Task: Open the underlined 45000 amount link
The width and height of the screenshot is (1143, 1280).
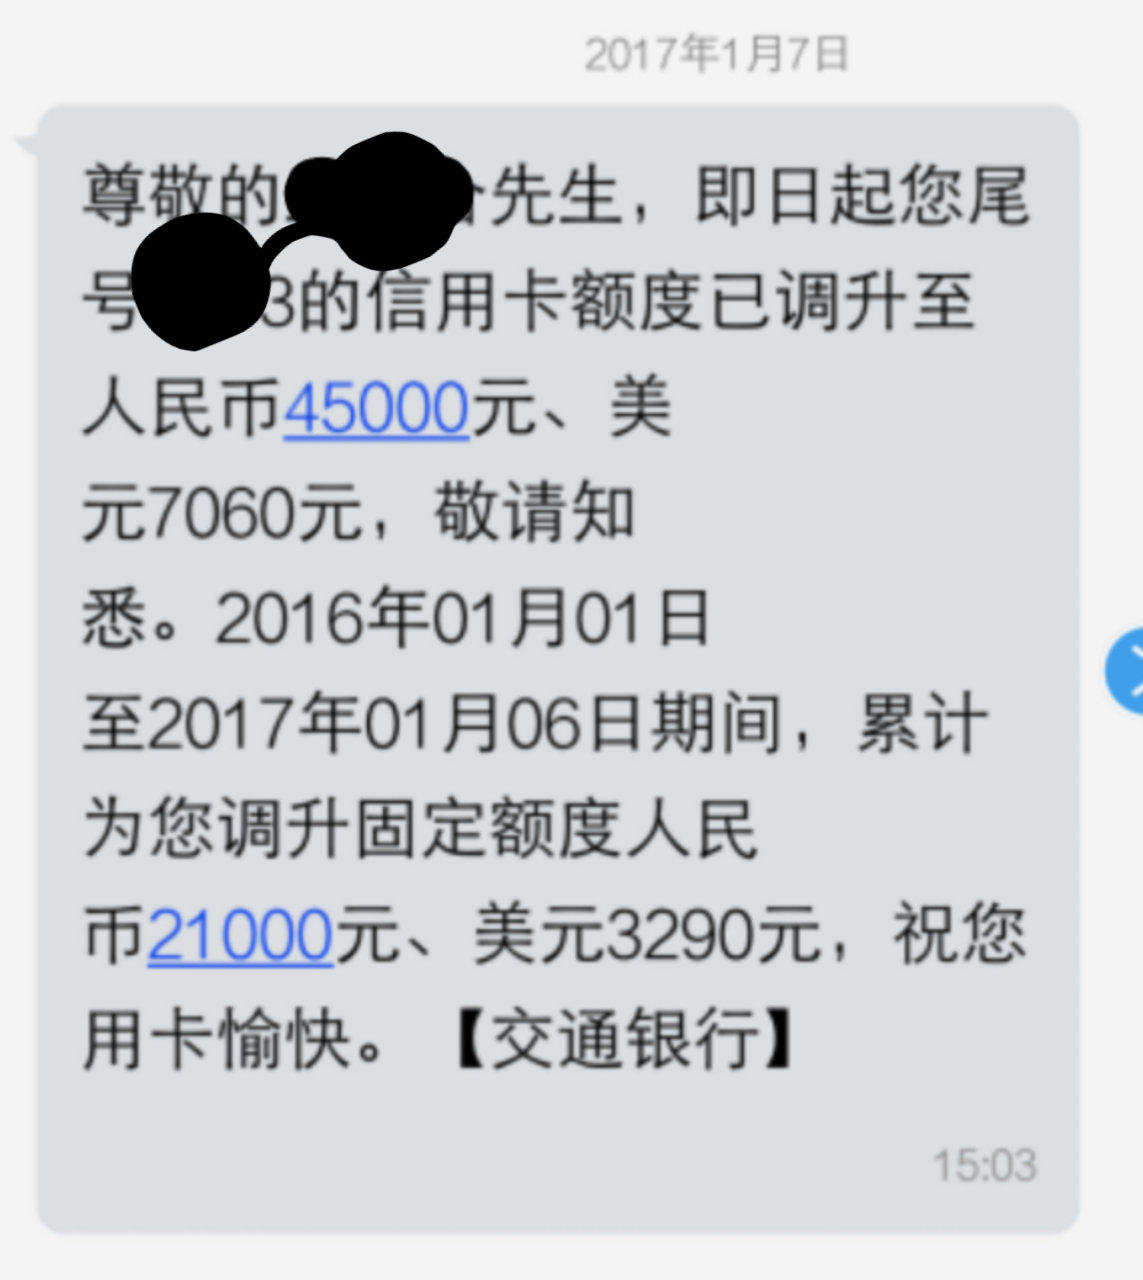Action: (x=376, y=409)
